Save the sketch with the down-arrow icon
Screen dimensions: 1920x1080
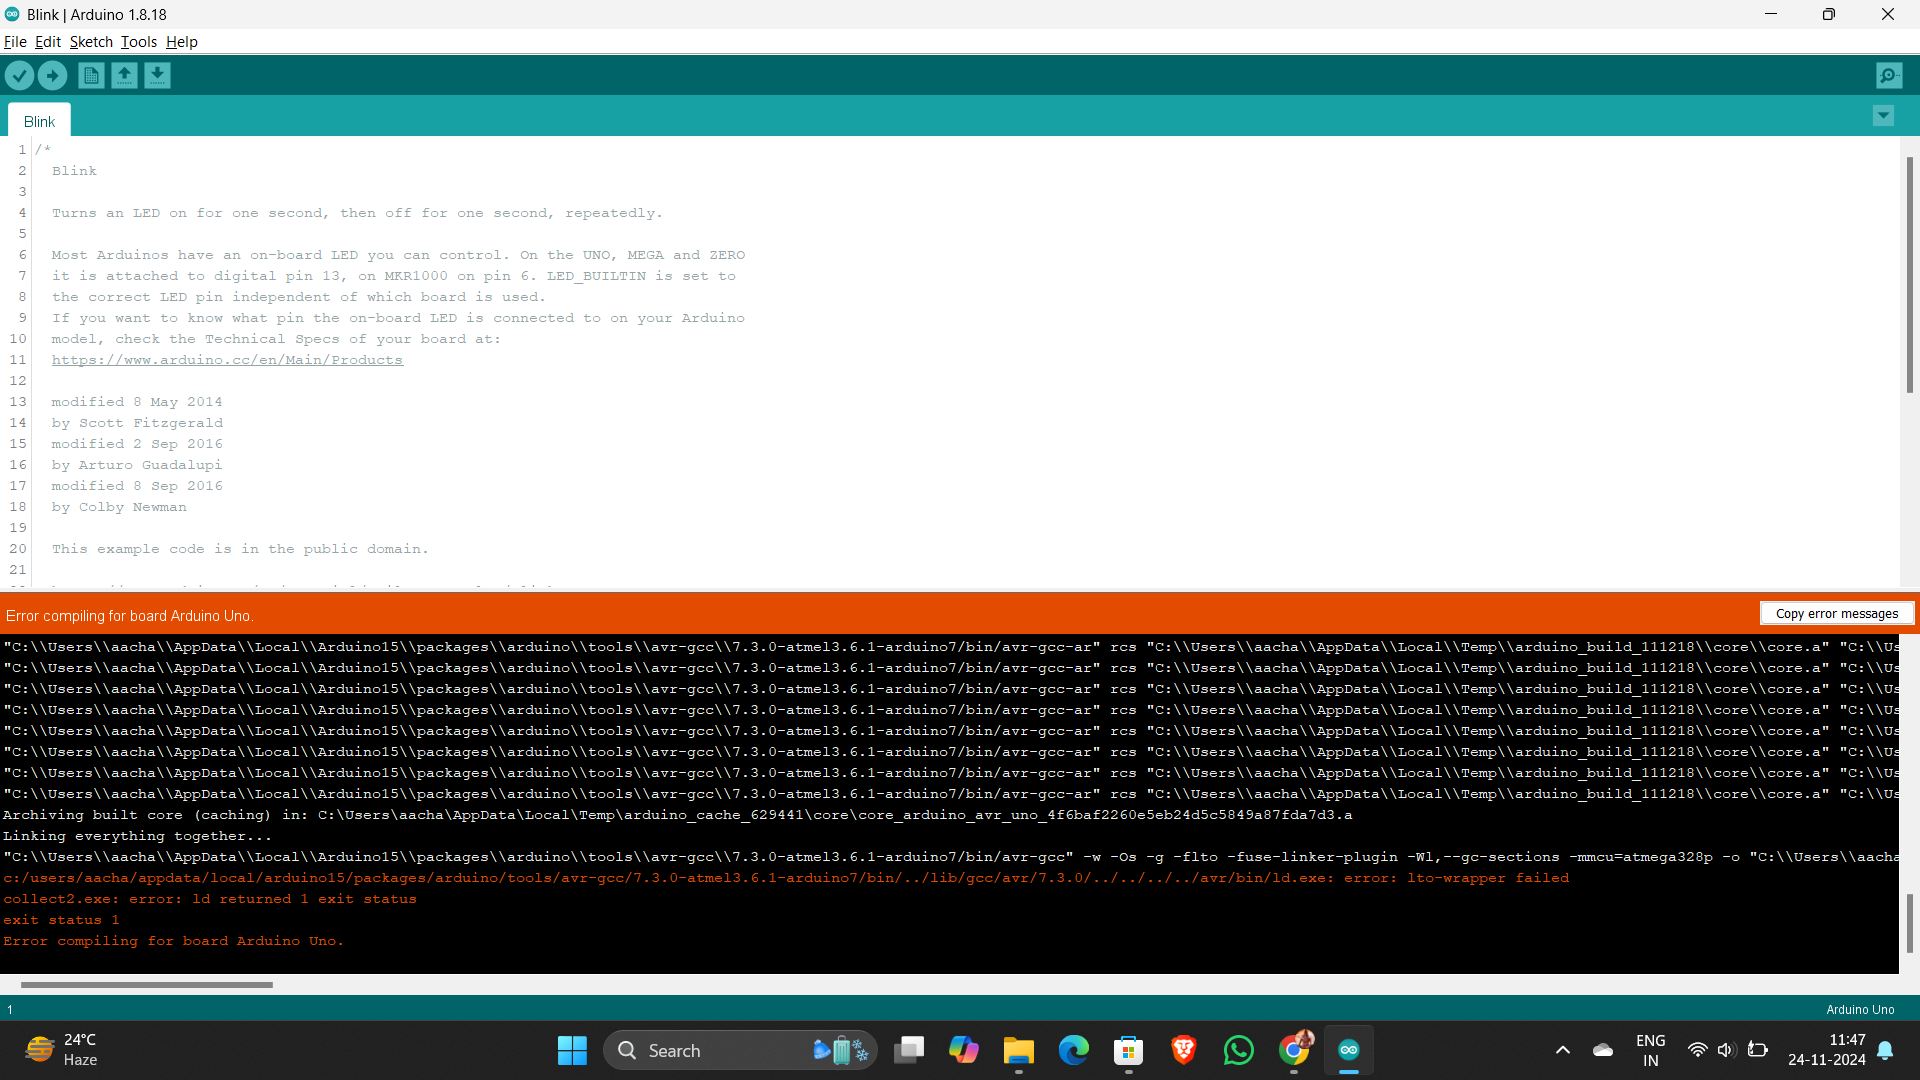pos(157,75)
